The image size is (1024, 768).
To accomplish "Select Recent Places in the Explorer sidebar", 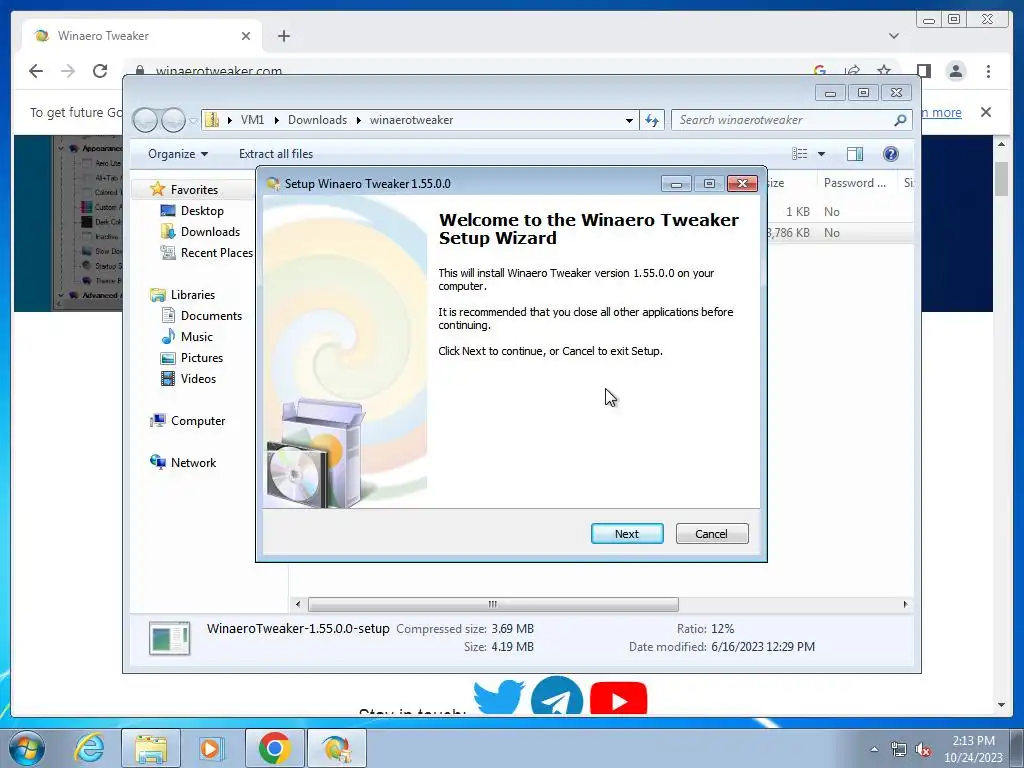I will click(216, 253).
